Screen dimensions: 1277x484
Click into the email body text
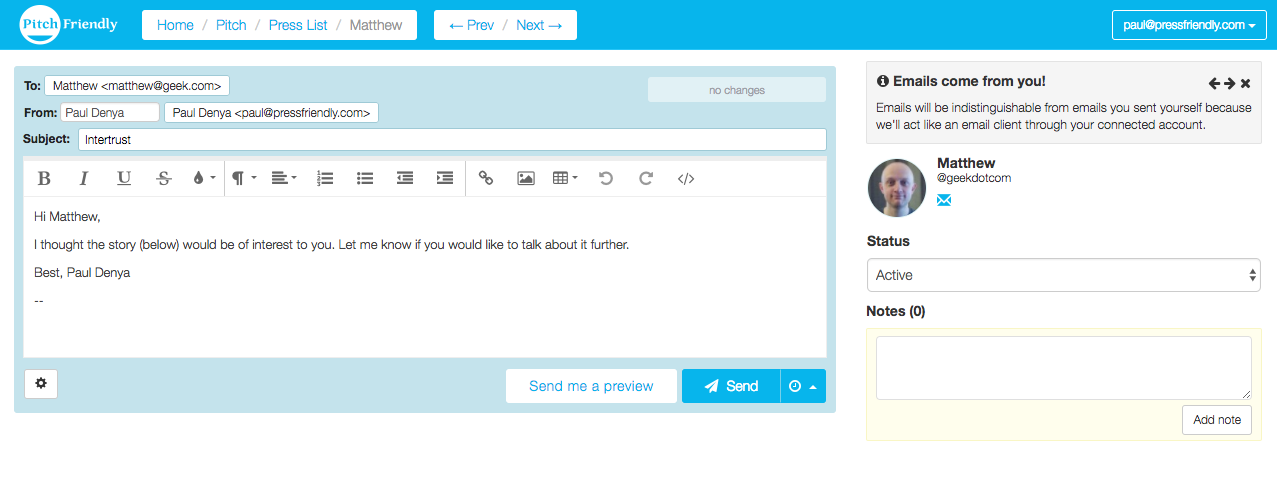point(425,276)
